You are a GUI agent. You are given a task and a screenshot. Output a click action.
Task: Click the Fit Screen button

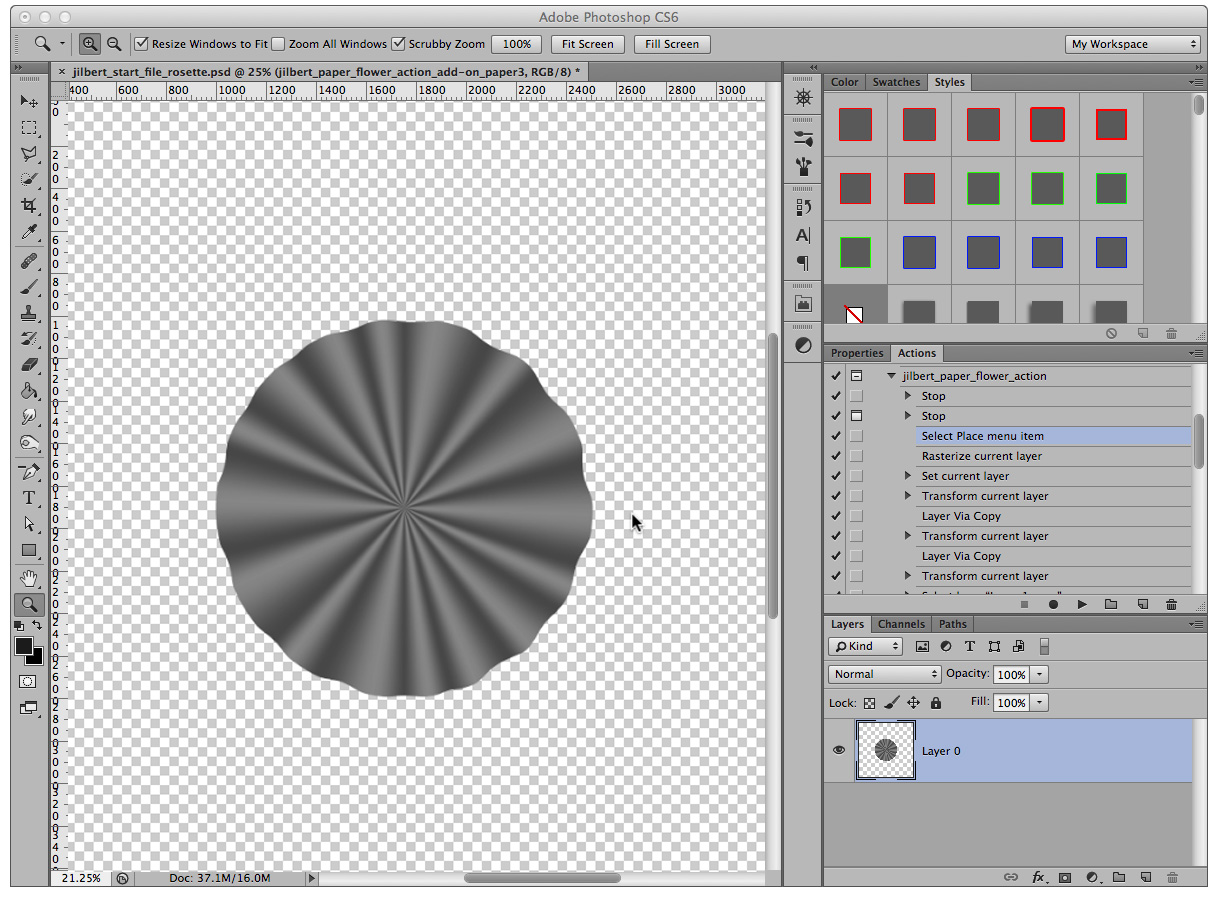[588, 44]
